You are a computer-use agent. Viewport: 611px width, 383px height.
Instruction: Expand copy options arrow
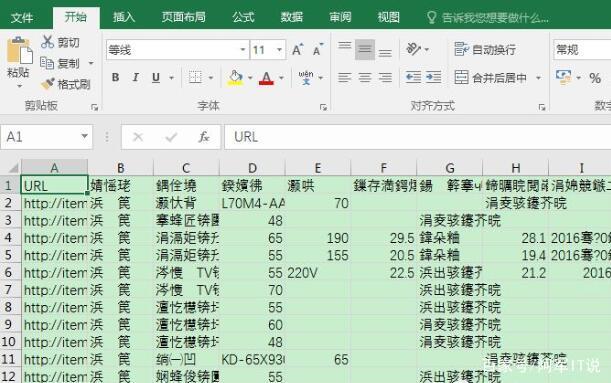click(91, 63)
